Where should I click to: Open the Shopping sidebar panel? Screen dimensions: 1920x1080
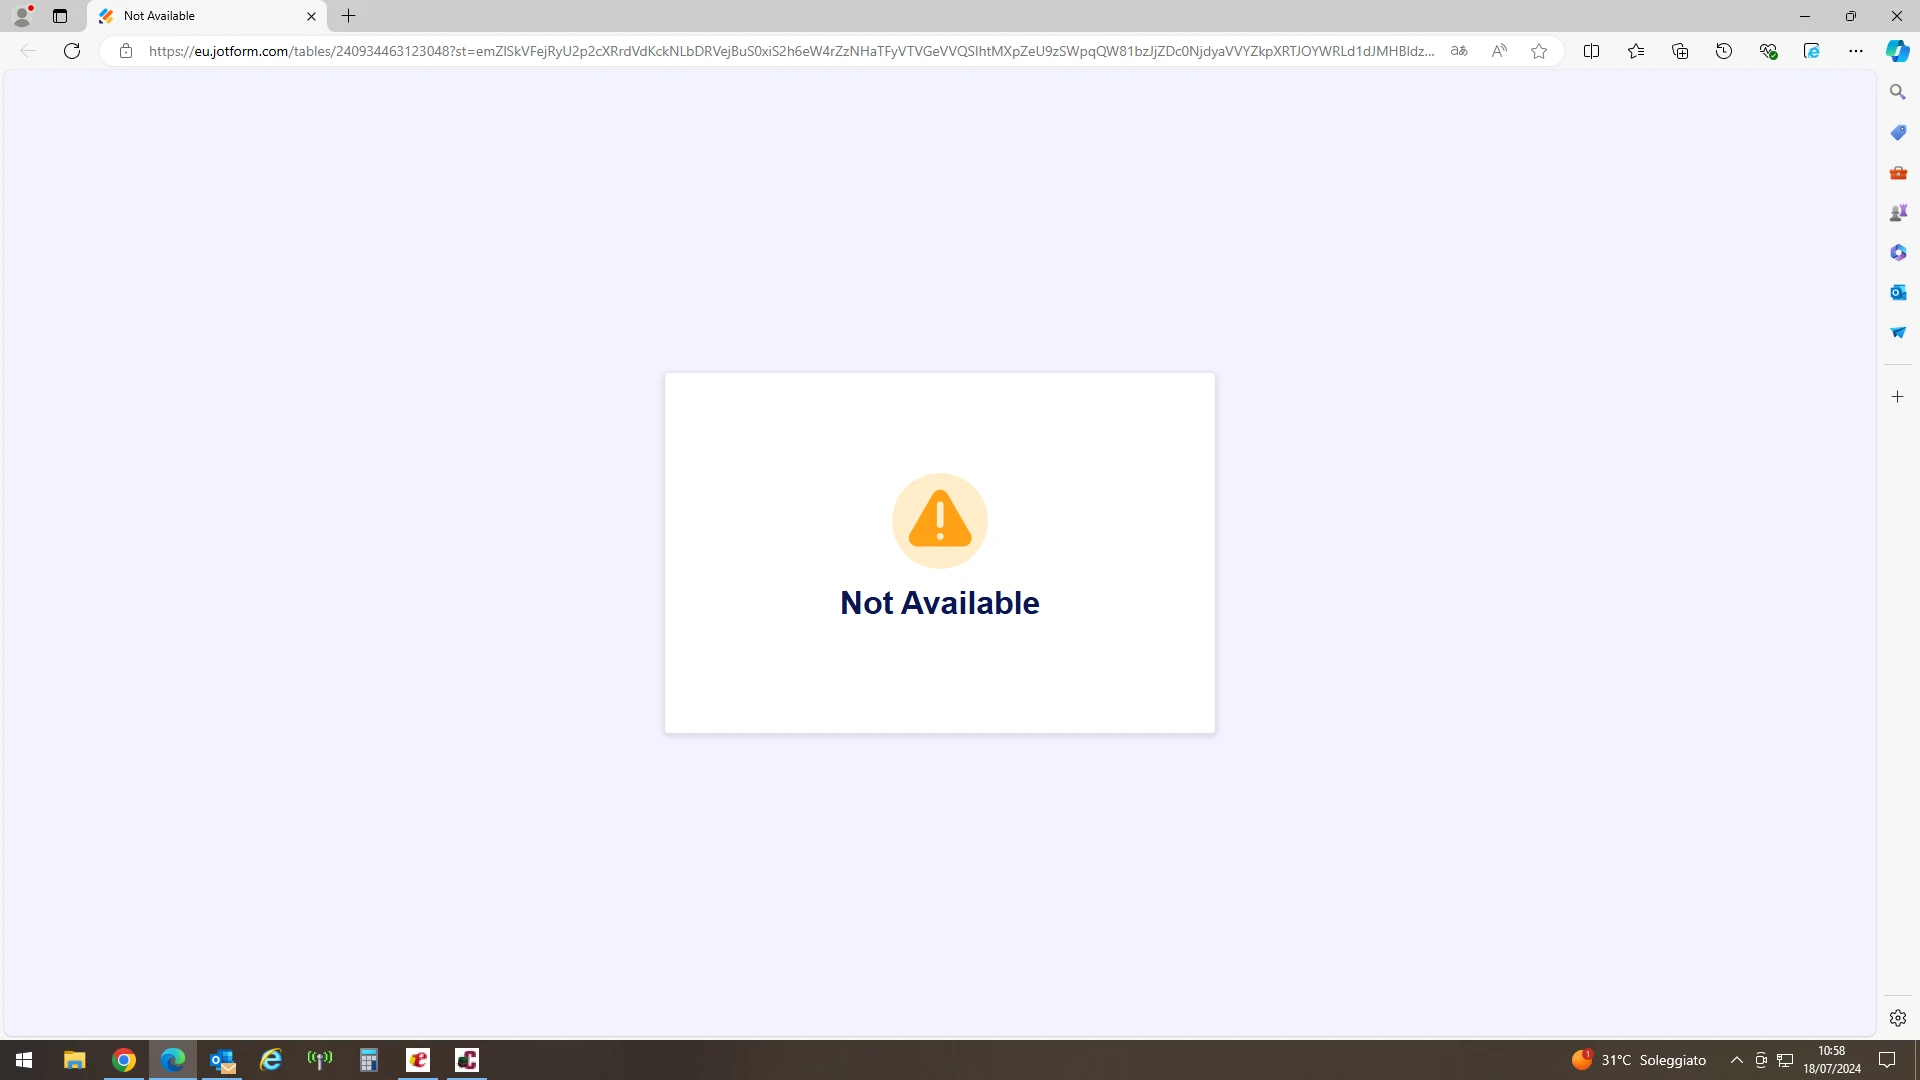tap(1898, 132)
